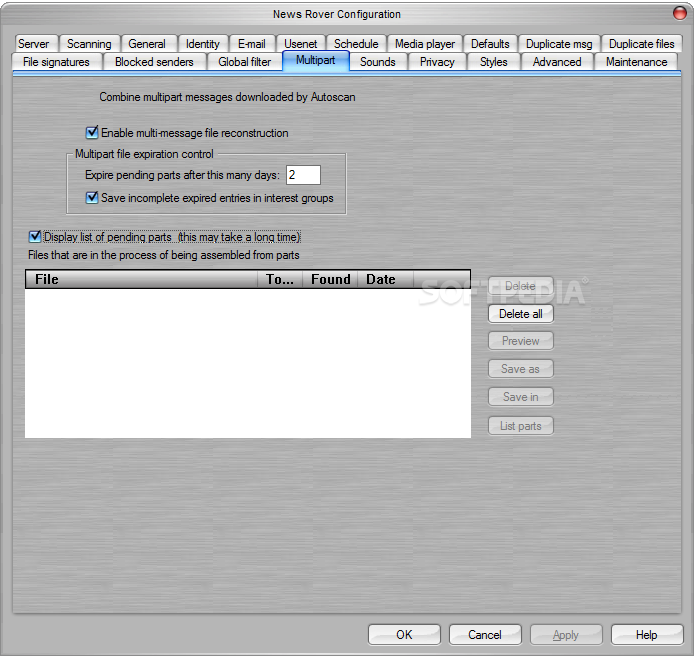Open the Defaults tab
694x656 pixels.
click(490, 44)
